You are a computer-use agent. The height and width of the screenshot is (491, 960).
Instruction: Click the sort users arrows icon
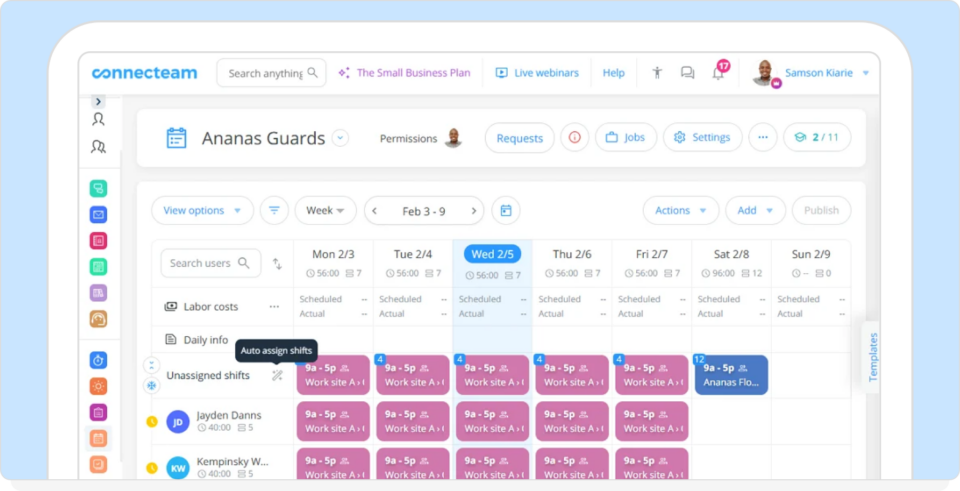pyautogui.click(x=277, y=264)
